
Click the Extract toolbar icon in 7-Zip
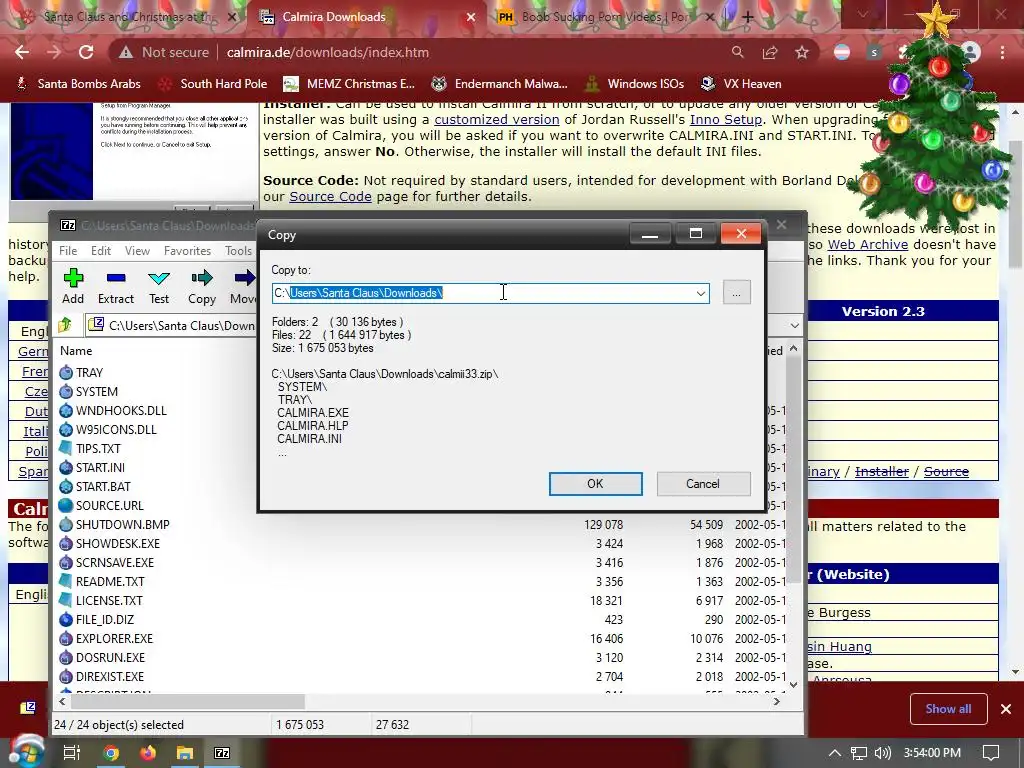116,278
